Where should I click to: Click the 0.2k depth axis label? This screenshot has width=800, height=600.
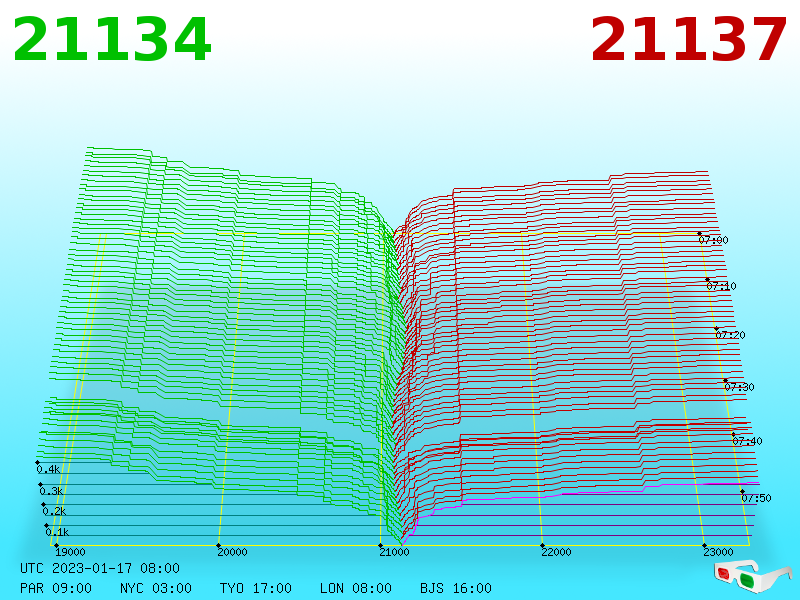tap(54, 511)
